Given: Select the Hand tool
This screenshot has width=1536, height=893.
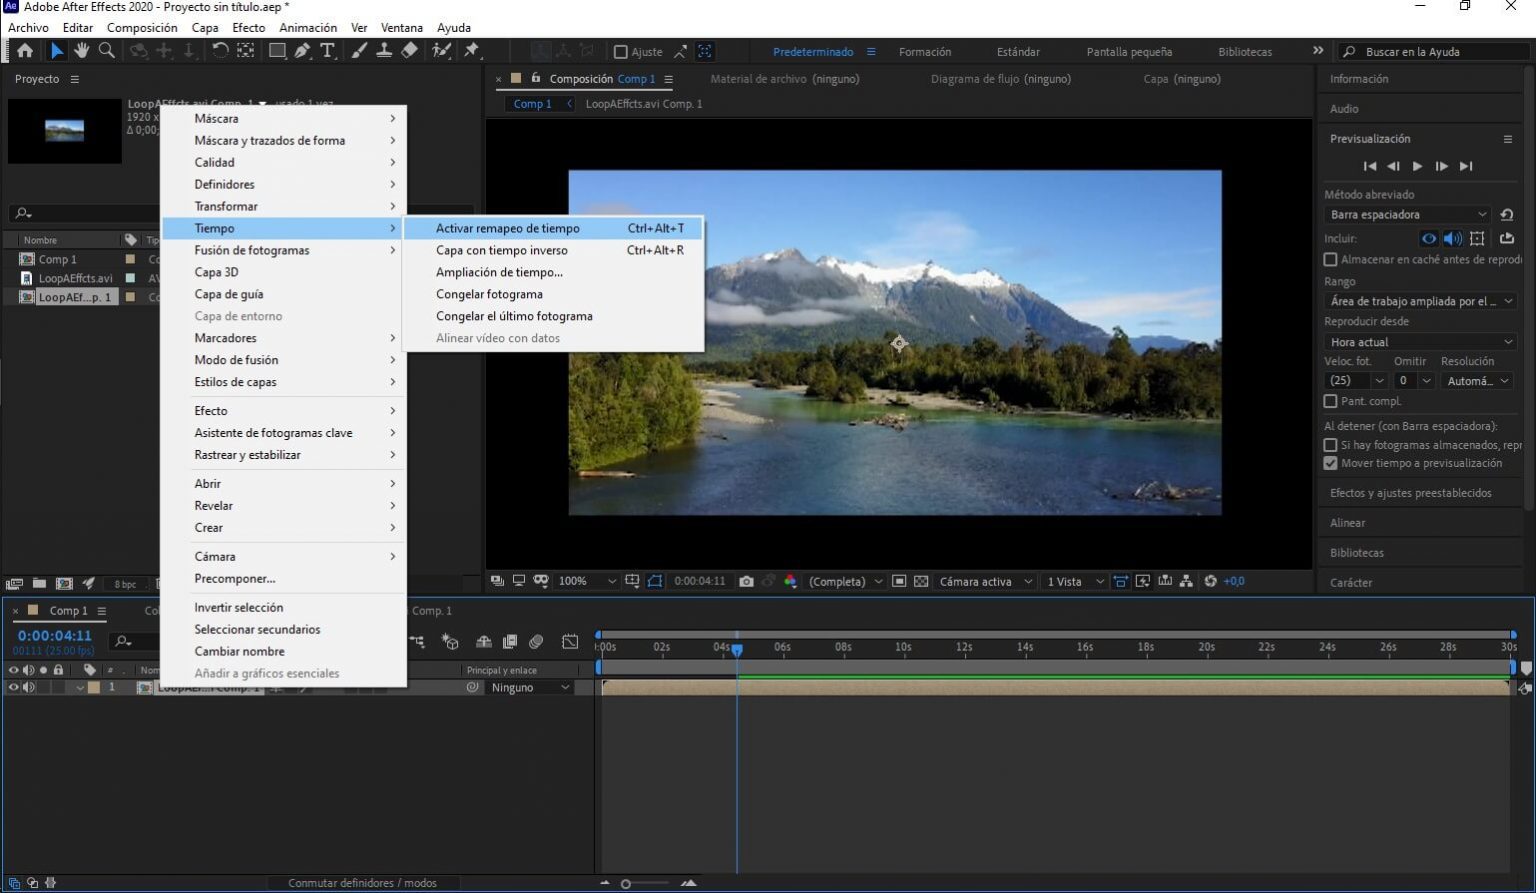Looking at the screenshot, I should click(82, 50).
